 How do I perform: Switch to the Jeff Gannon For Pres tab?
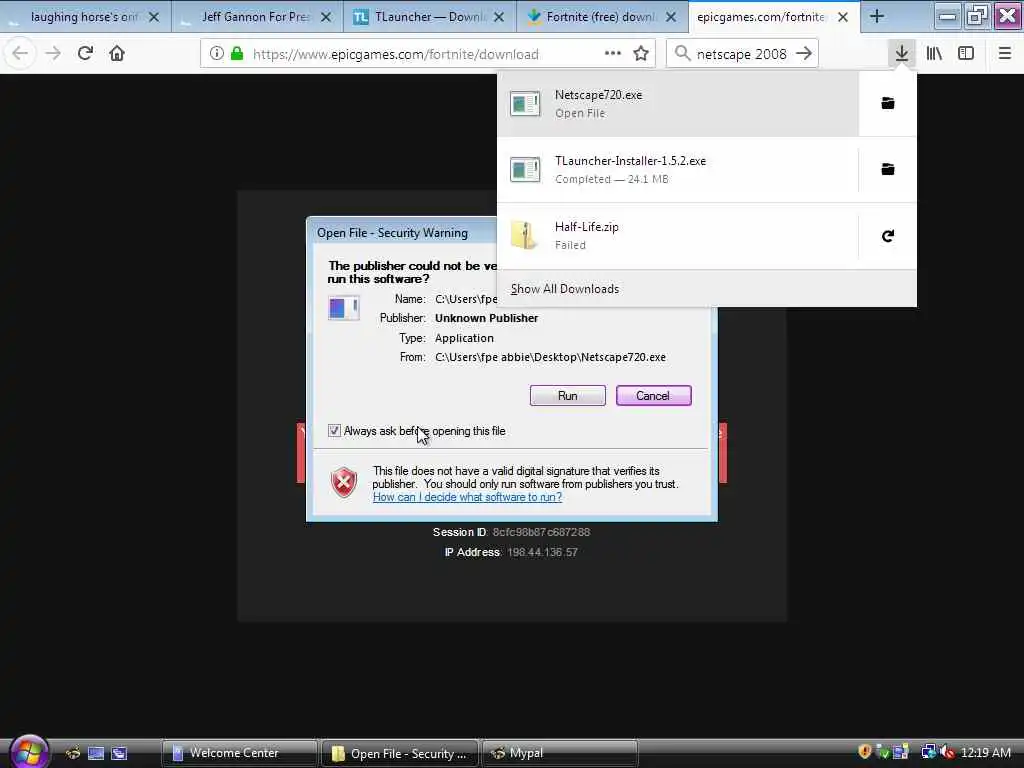coord(255,17)
